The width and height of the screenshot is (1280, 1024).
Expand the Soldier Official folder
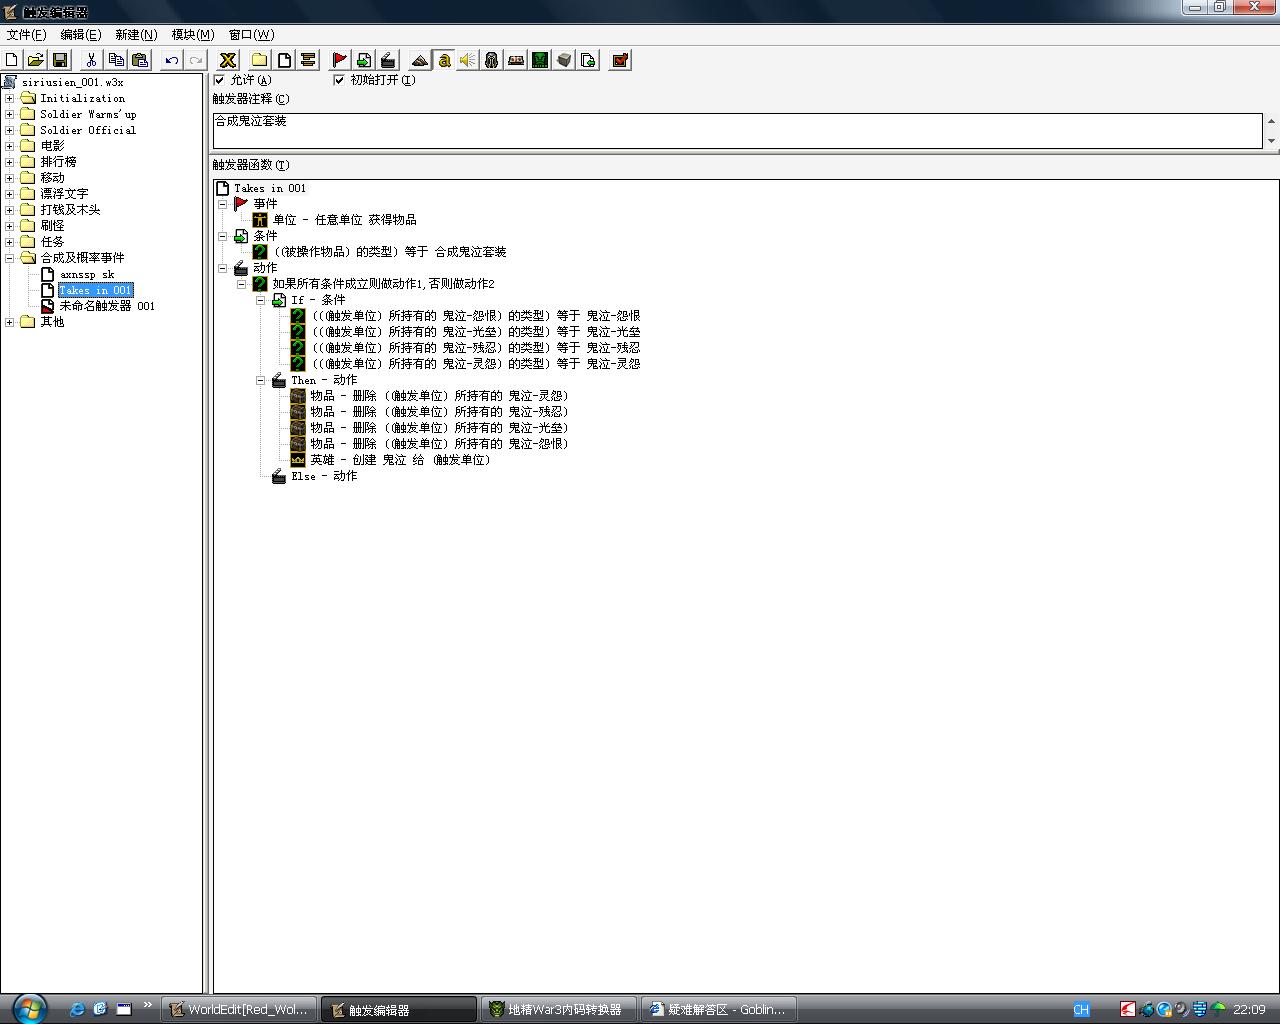(10, 130)
